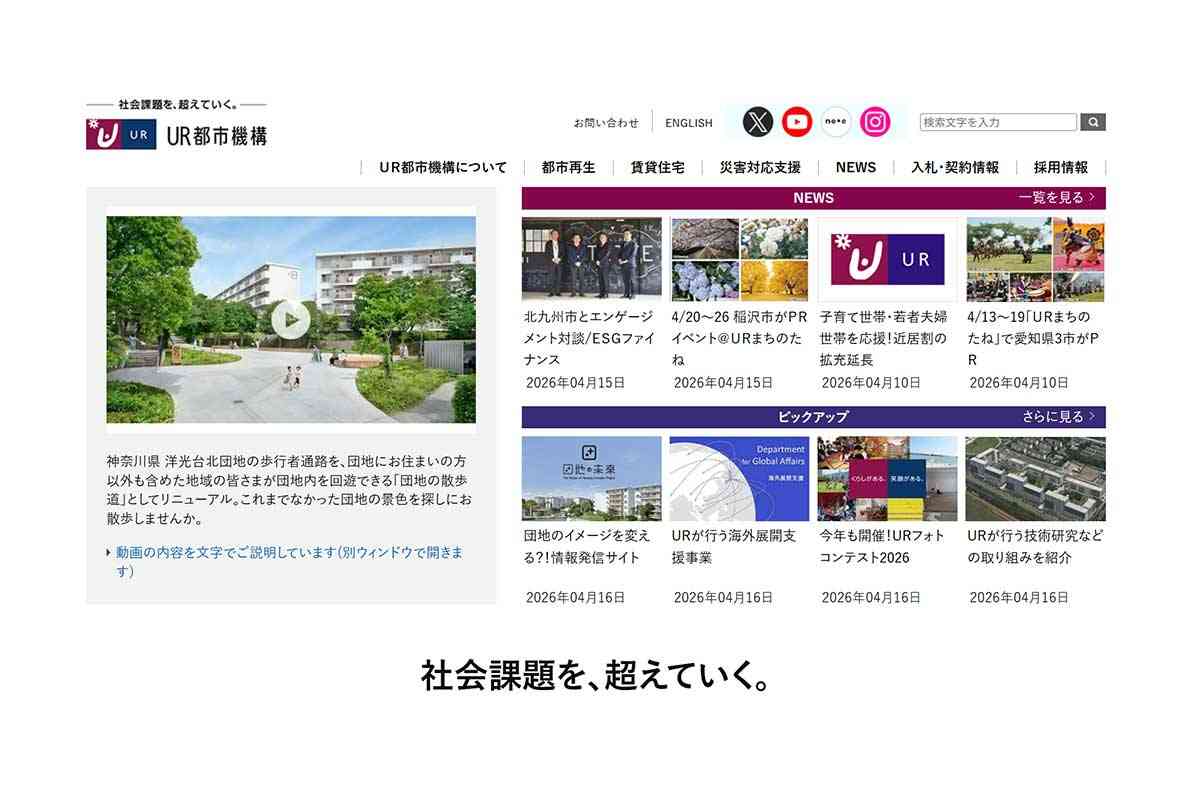
Task: Open the note social media icon
Action: tap(836, 122)
